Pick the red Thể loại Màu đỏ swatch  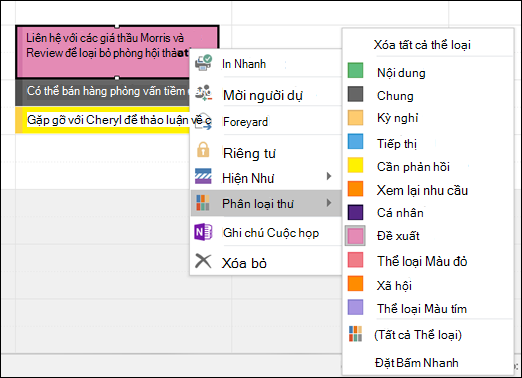click(x=355, y=260)
